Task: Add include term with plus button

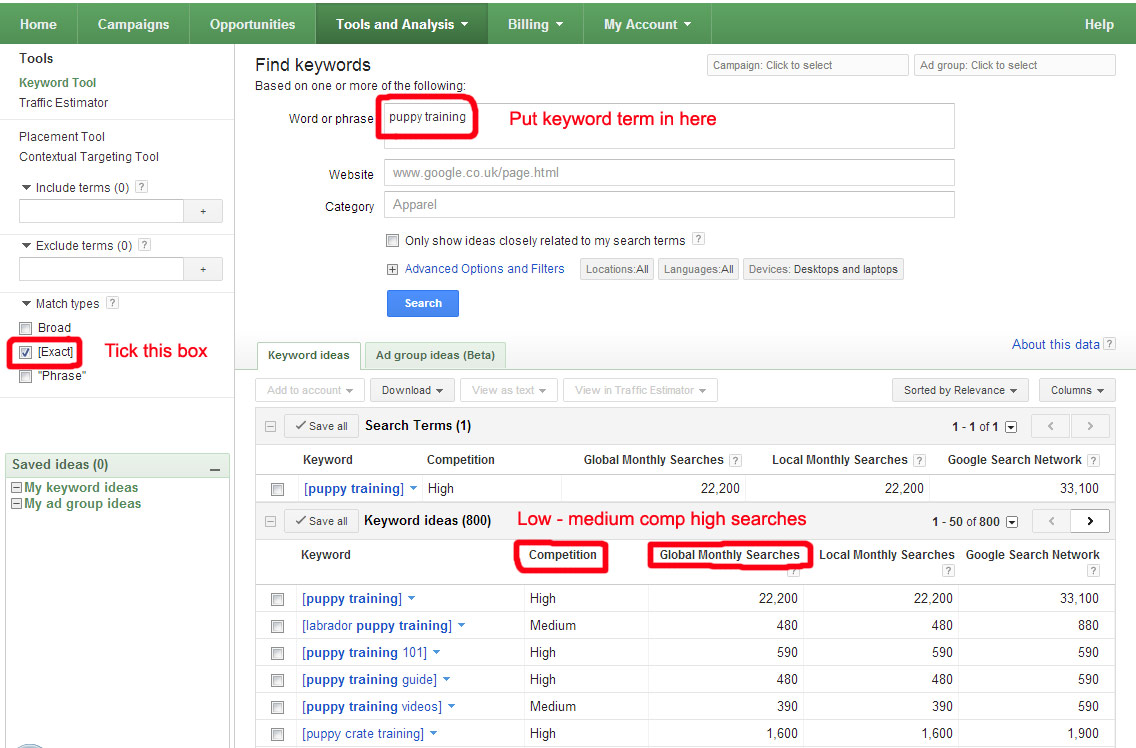Action: tap(203, 211)
